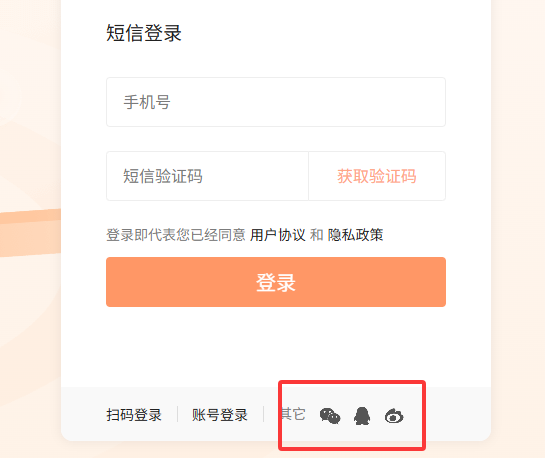Click the peach background outside the login card
This screenshot has width=545, height=458.
[x=518, y=208]
